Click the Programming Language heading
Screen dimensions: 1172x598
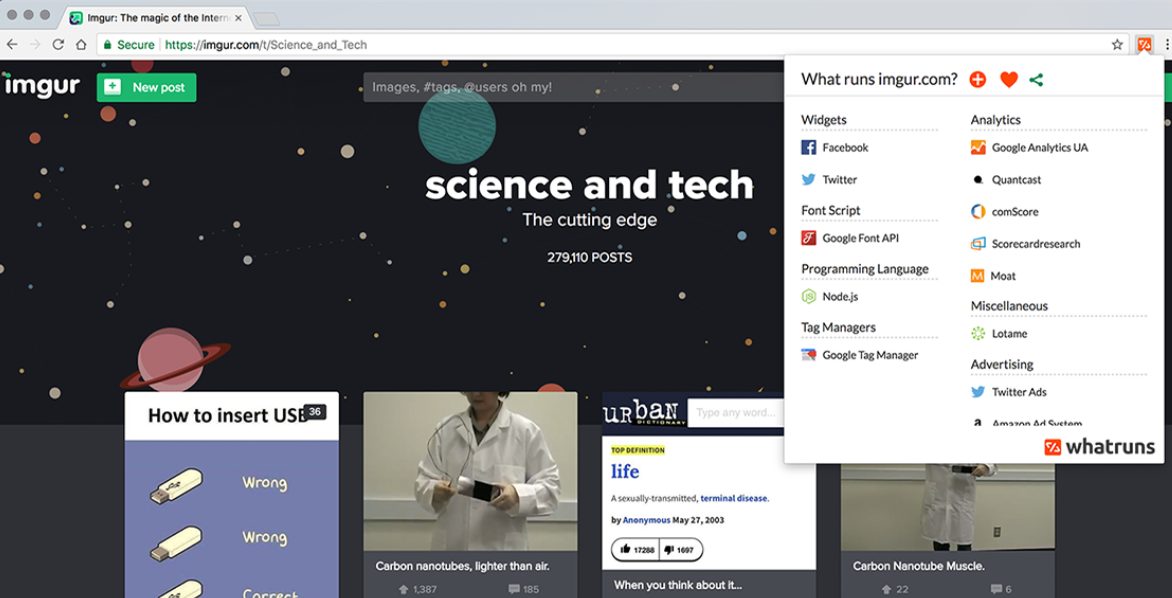[x=865, y=268]
